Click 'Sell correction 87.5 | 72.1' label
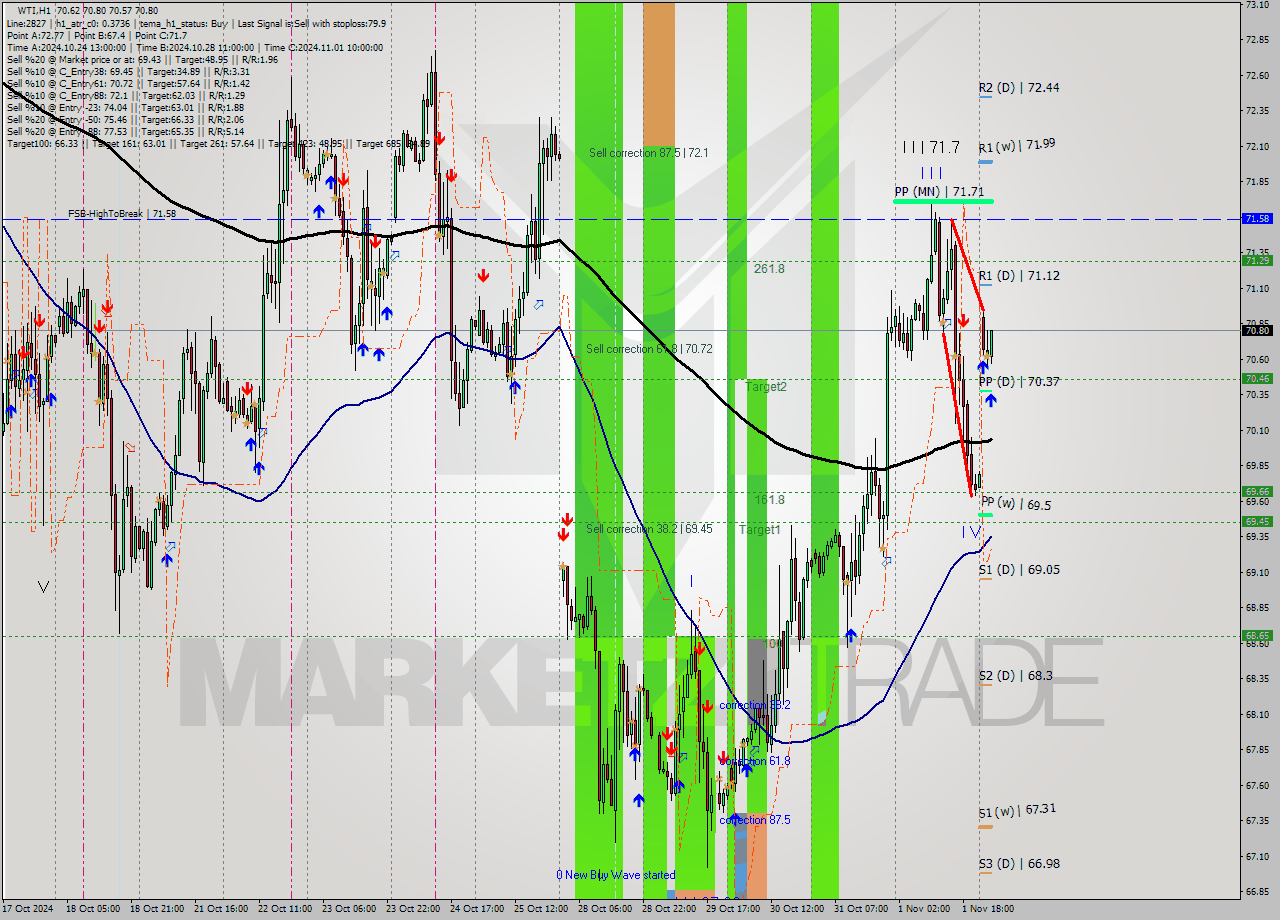The width and height of the screenshot is (1280, 920). (648, 153)
